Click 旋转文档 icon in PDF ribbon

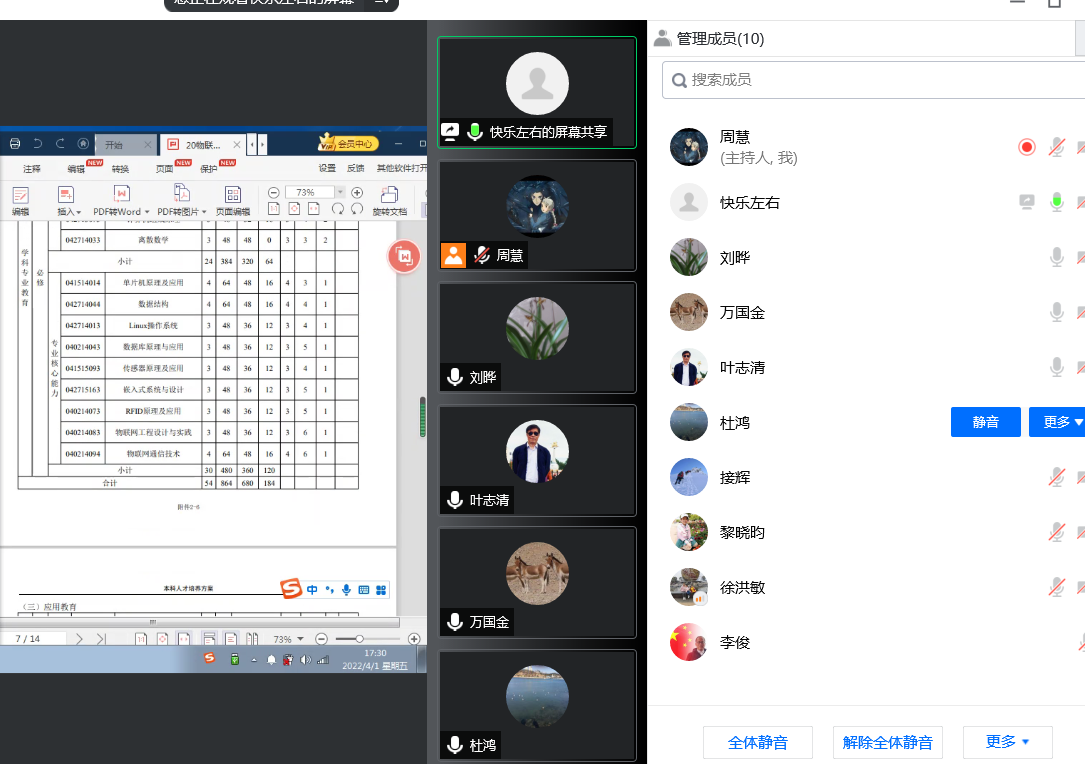coord(390,194)
